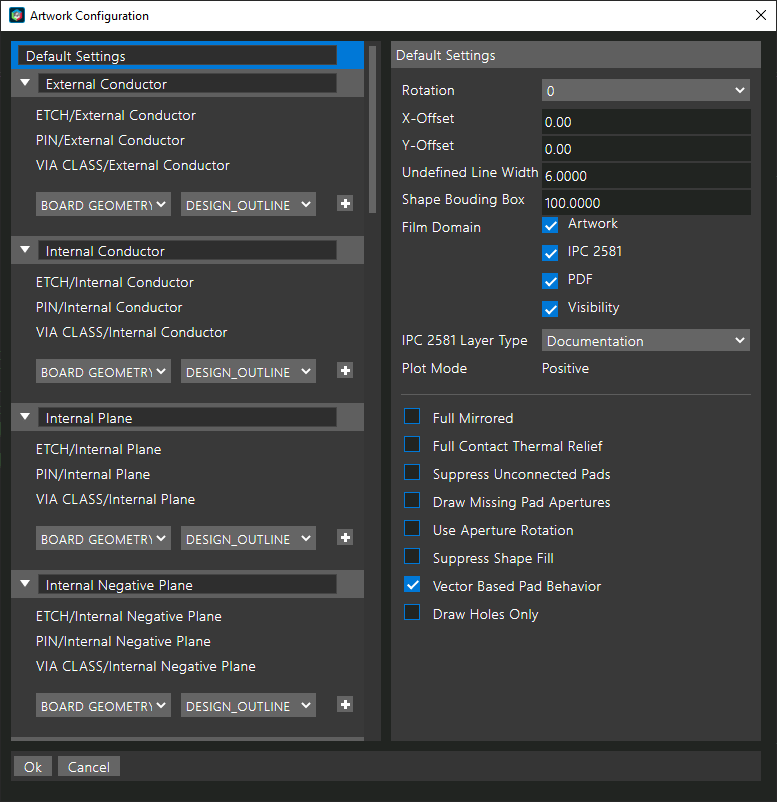Collapse the Internal Conductor section
This screenshot has width=777, height=802.
(25, 250)
